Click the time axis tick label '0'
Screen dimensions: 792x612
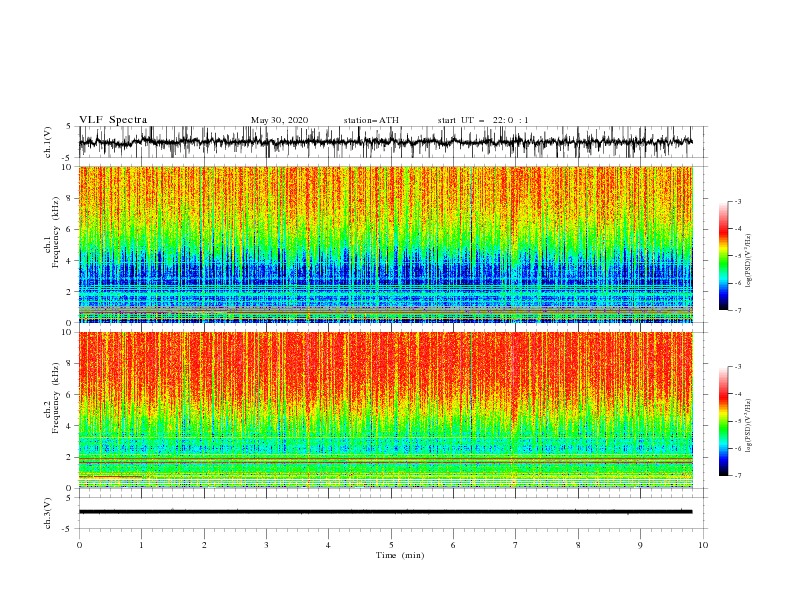coord(79,545)
